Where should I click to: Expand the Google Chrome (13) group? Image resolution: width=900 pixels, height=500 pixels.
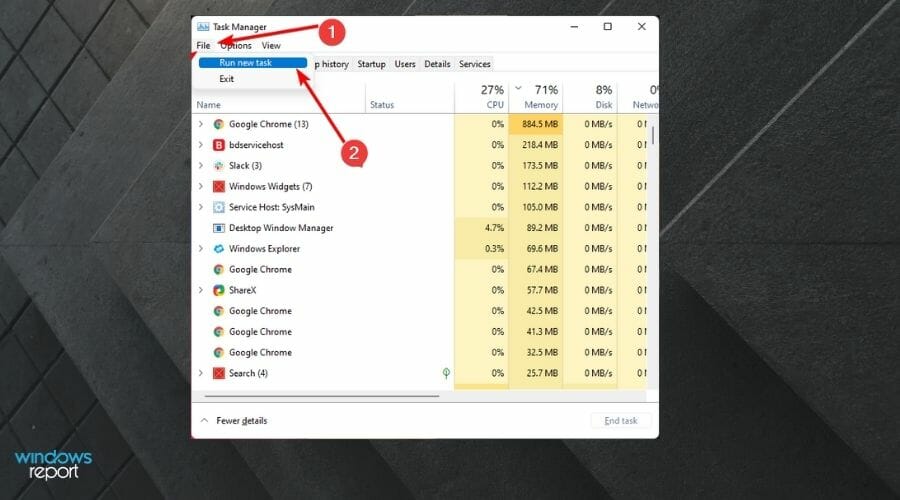point(200,124)
